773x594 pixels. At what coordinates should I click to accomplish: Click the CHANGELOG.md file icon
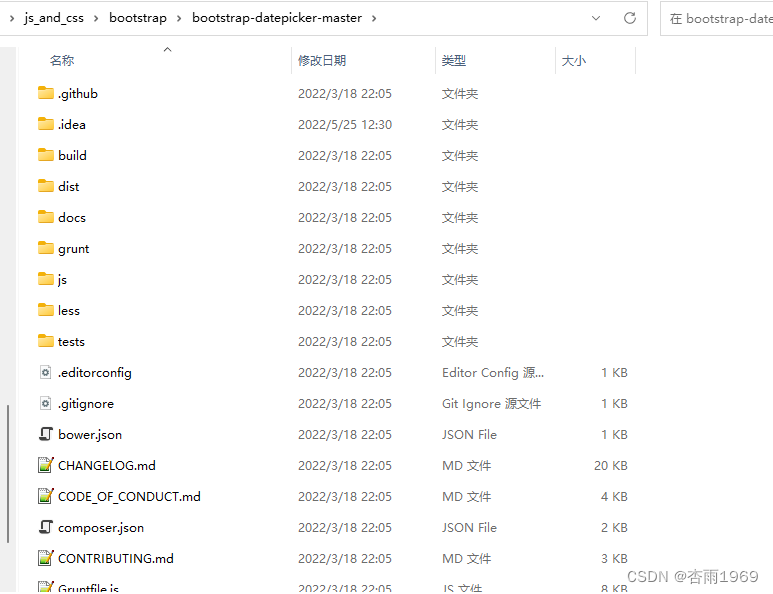(45, 465)
